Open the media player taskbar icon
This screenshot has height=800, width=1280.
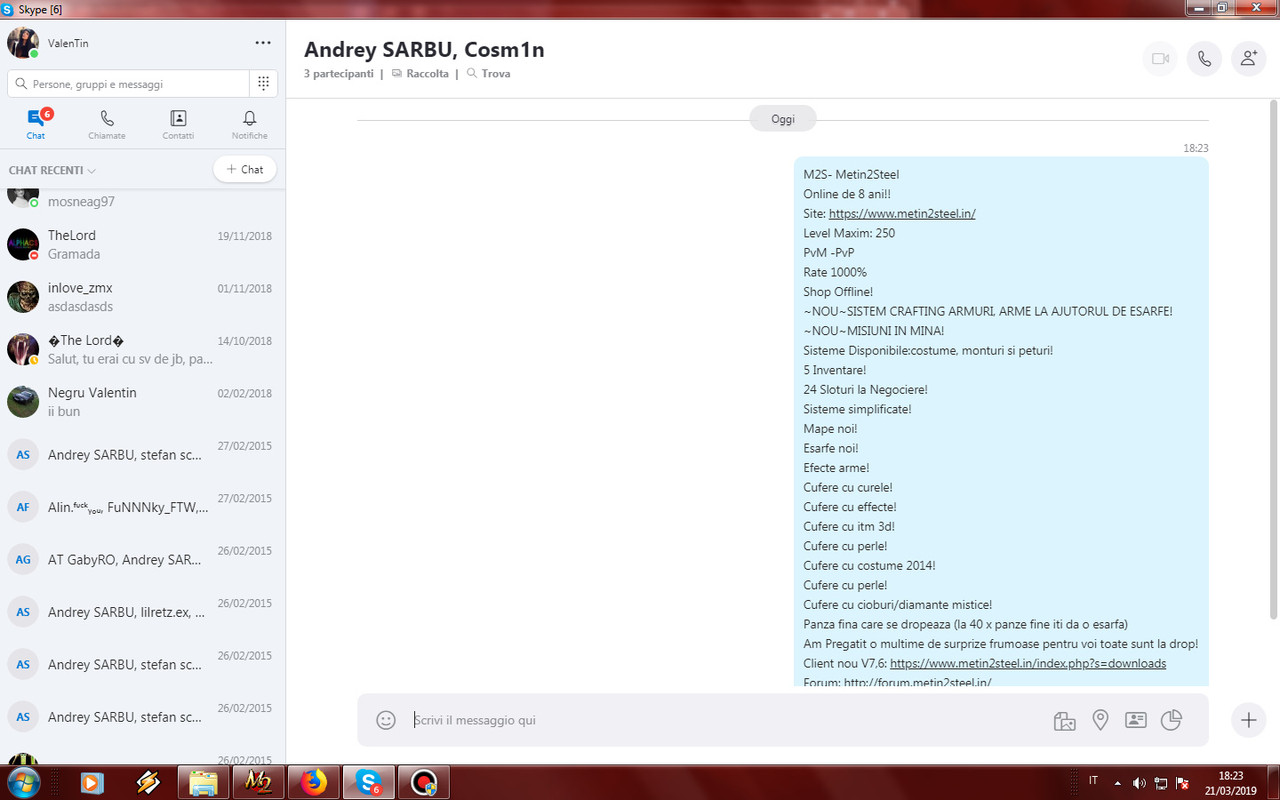tap(92, 783)
